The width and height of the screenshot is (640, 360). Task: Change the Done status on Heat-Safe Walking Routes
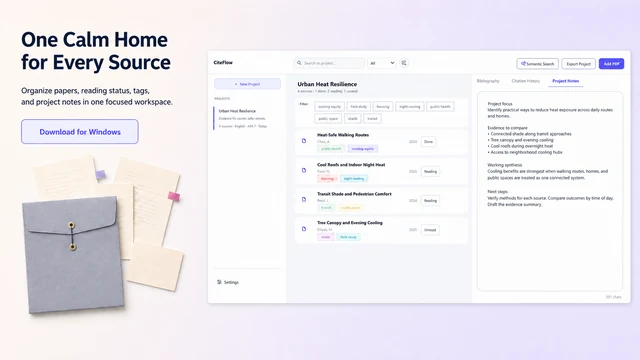click(x=428, y=142)
